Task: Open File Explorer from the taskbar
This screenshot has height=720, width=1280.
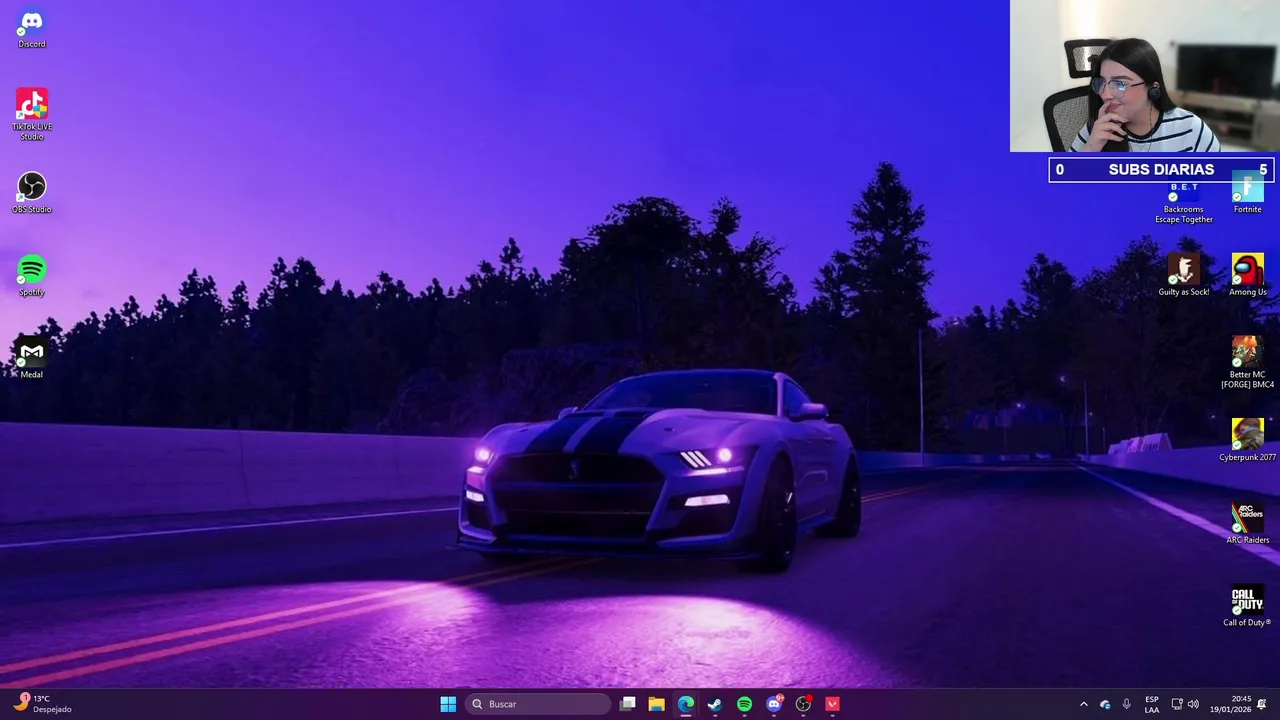Action: pos(656,704)
